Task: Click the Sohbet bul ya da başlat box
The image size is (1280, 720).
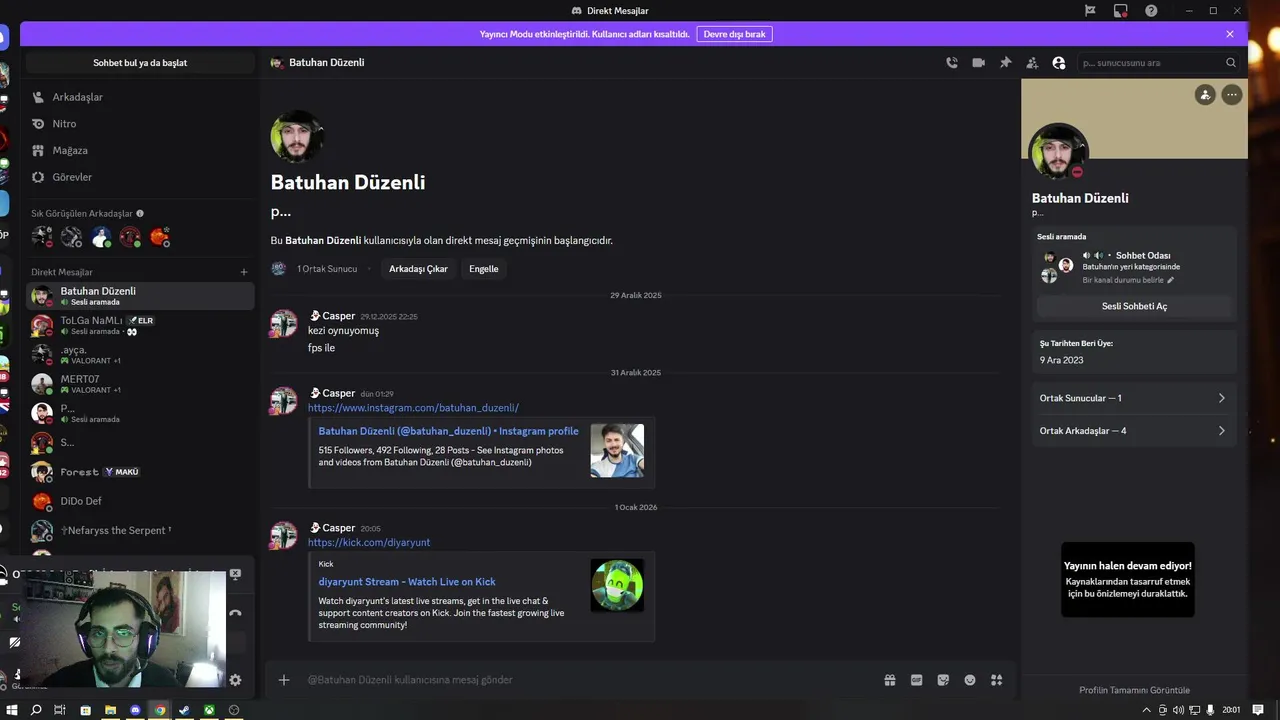Action: point(140,62)
